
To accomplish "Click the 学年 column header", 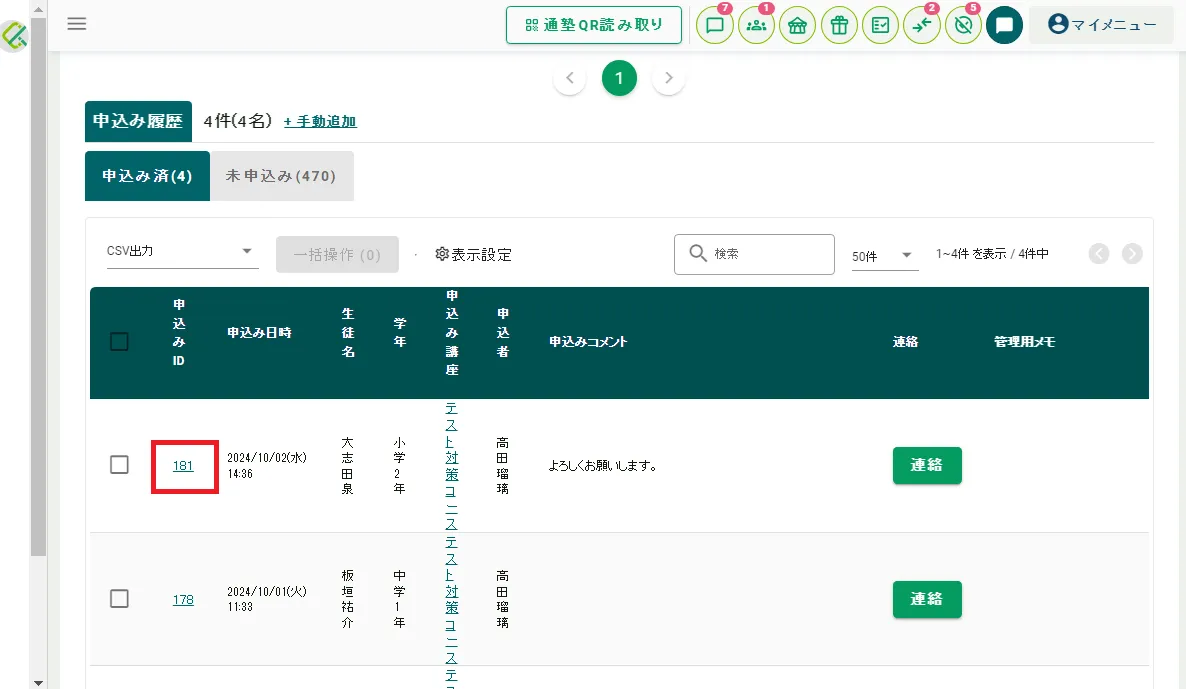I will pos(400,333).
